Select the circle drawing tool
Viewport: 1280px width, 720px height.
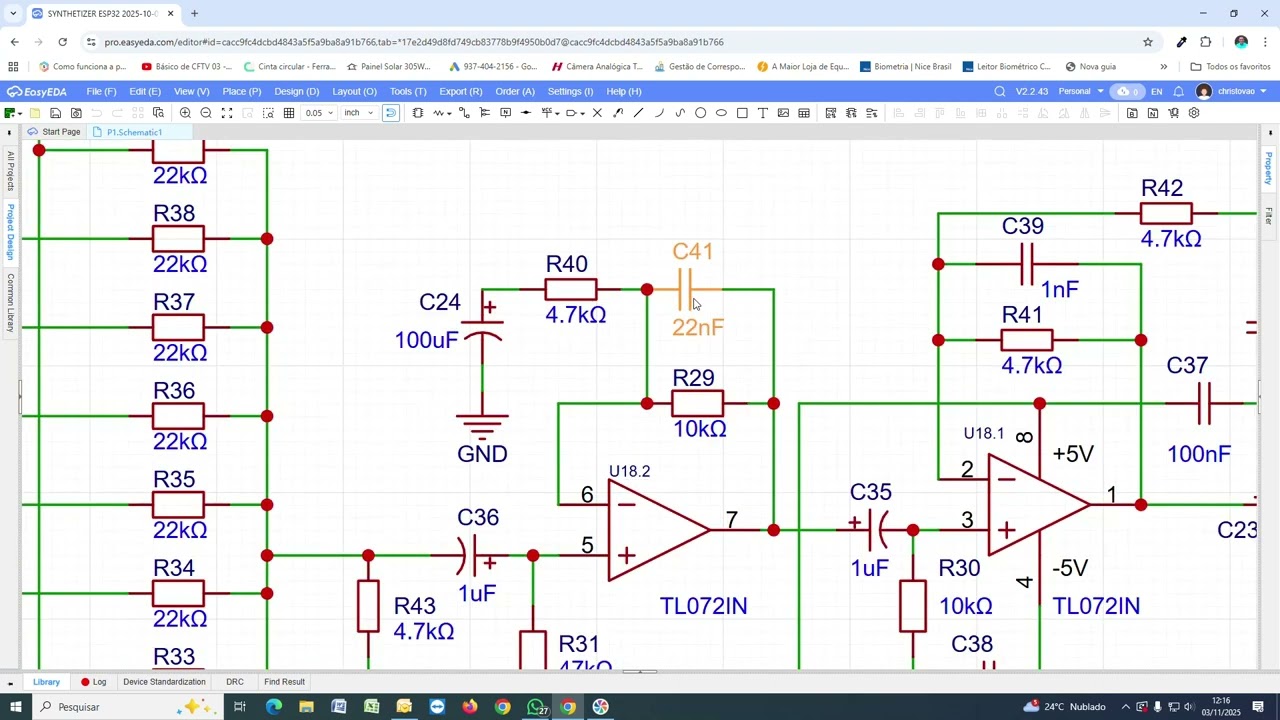click(700, 113)
